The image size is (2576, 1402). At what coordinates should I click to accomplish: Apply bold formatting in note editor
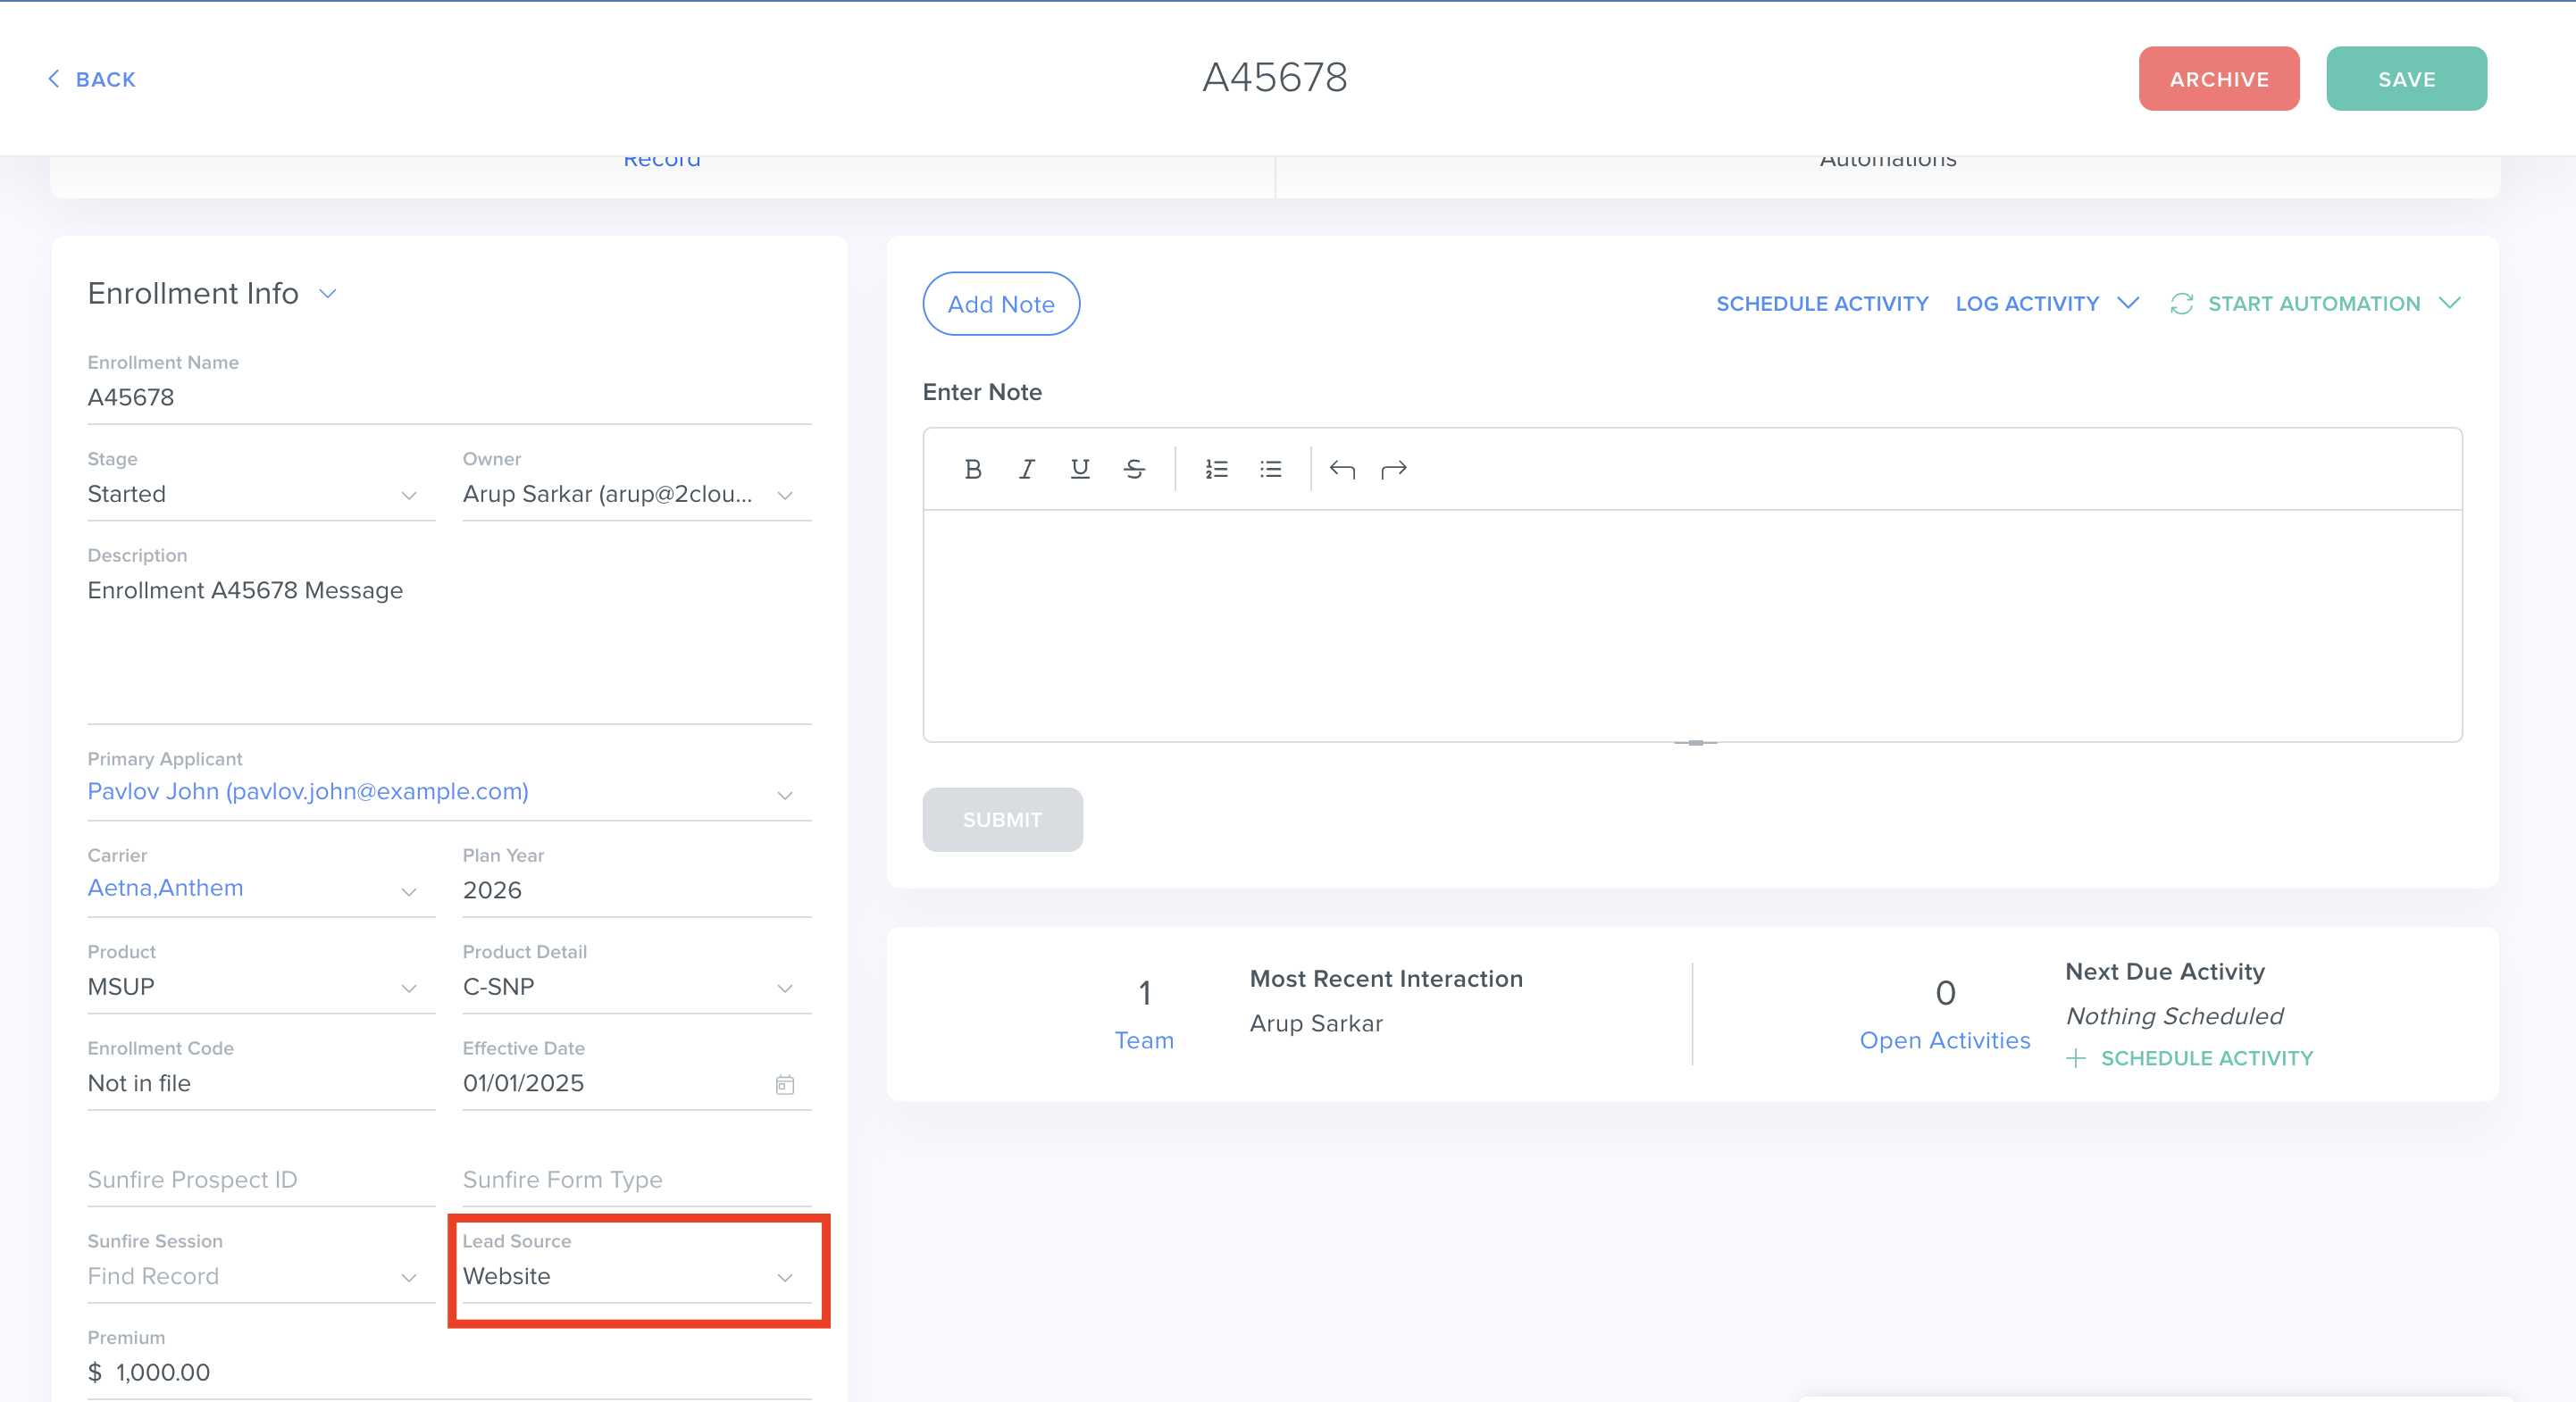[x=972, y=469]
